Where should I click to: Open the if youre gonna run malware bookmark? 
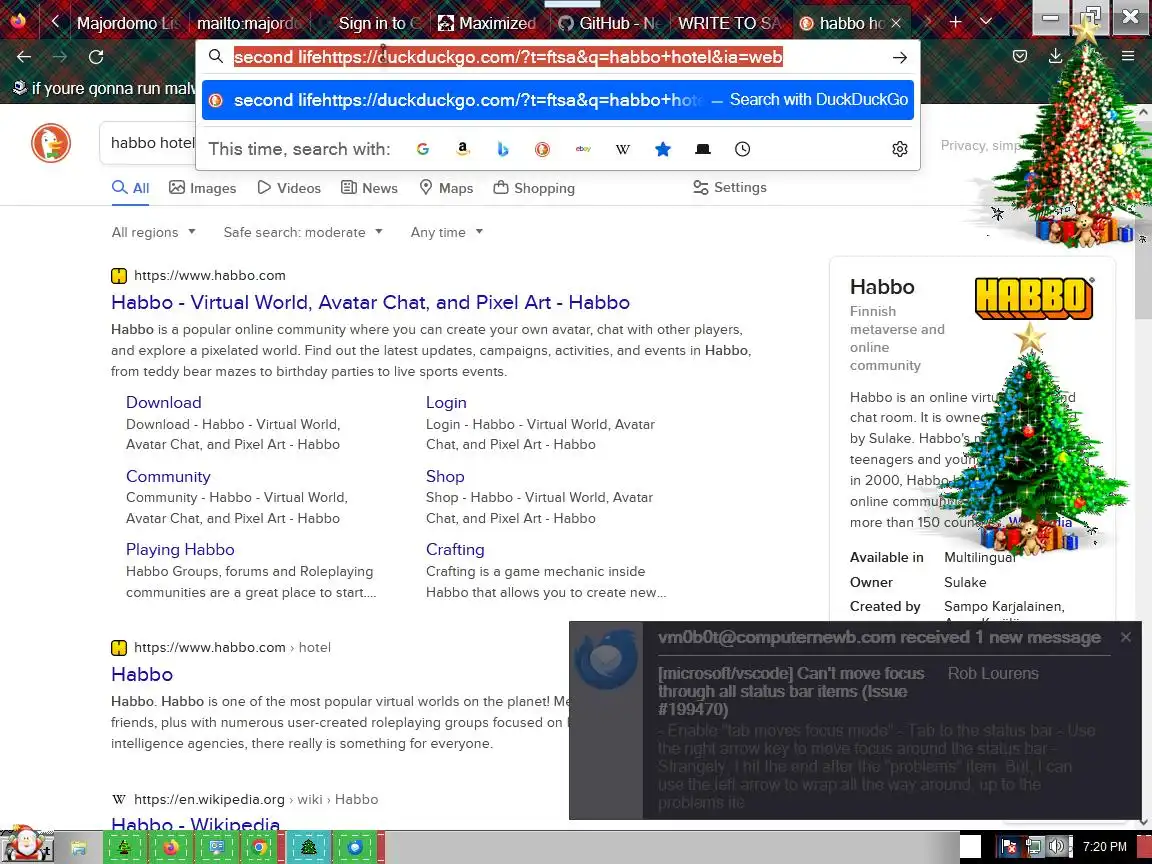tap(104, 89)
